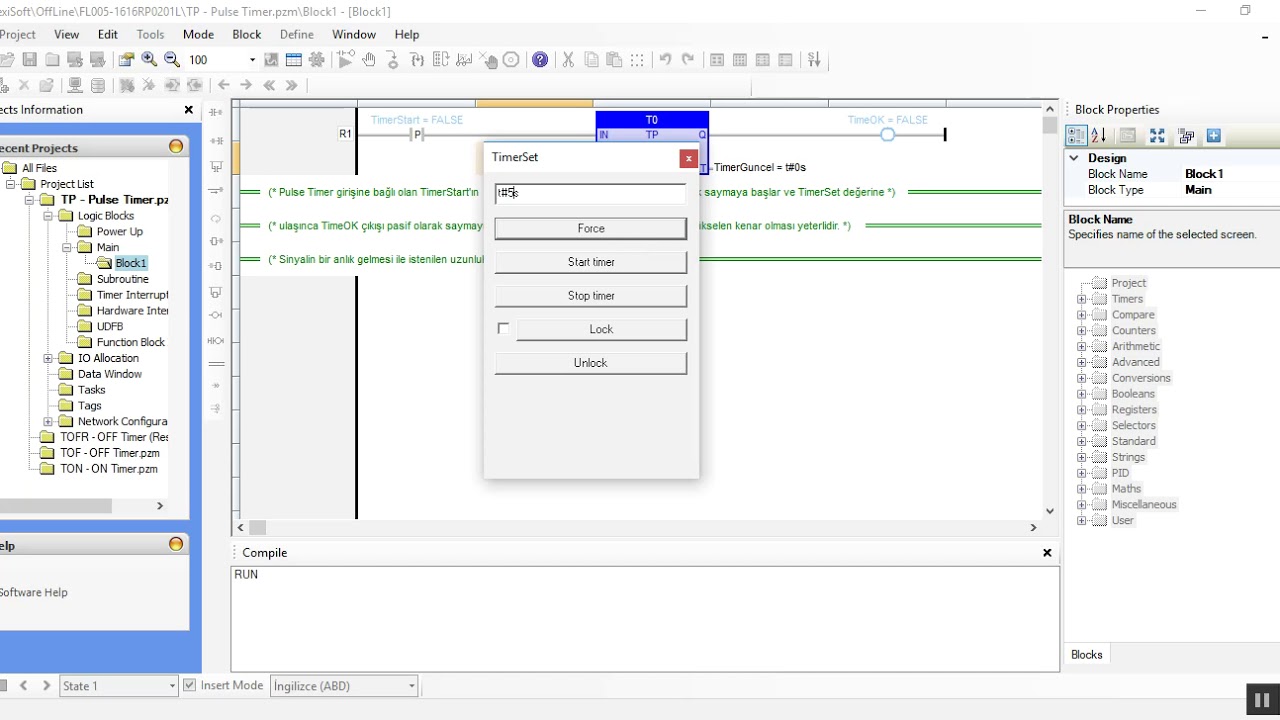Click the hand tool icon in toolbar
1280x720 pixels.
pyautogui.click(x=369, y=60)
